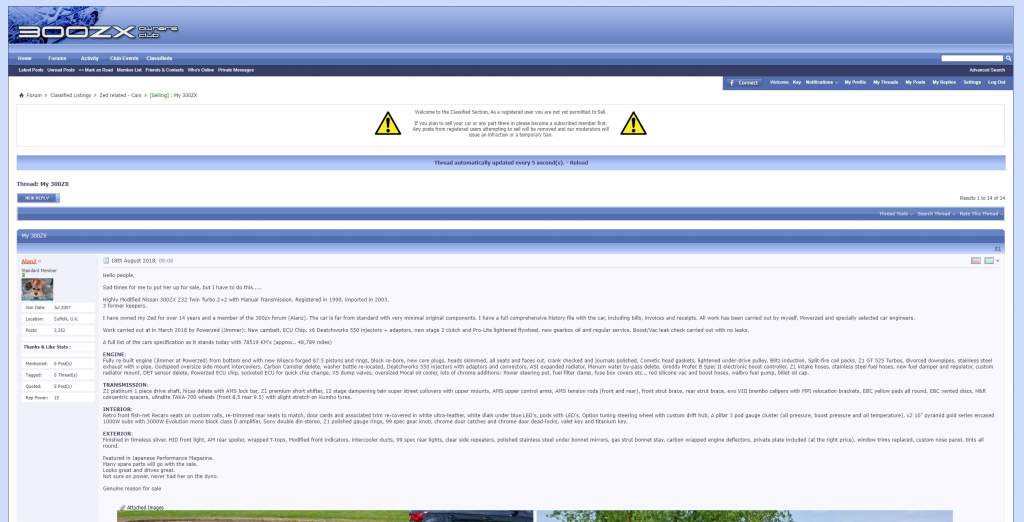Open AlanZ's avatar picture
The image size is (1024, 522).
point(37,289)
